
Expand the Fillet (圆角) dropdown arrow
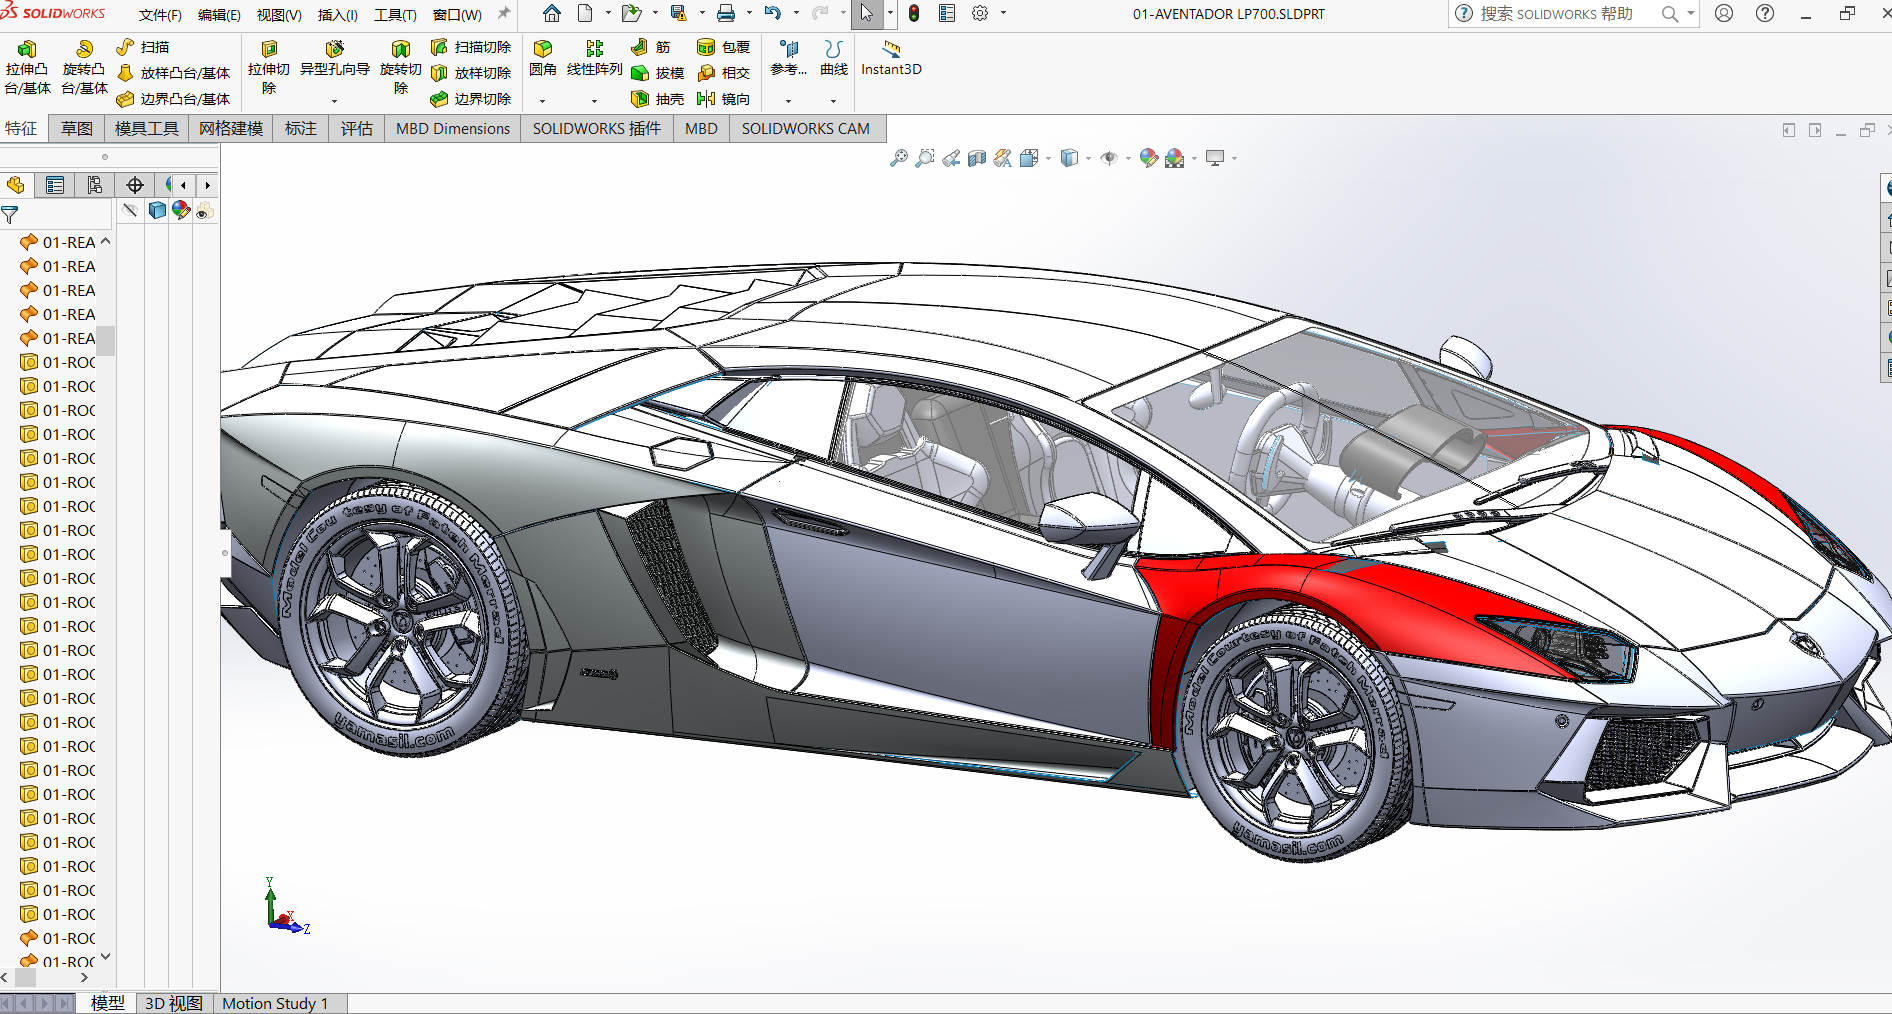(x=543, y=100)
